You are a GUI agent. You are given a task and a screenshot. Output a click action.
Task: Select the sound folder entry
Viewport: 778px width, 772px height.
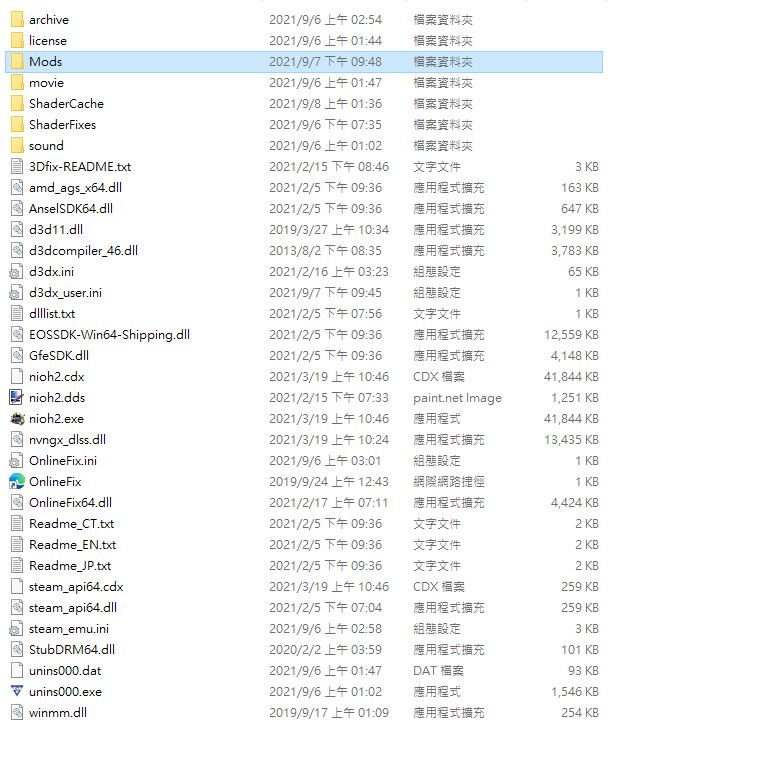click(x=46, y=145)
